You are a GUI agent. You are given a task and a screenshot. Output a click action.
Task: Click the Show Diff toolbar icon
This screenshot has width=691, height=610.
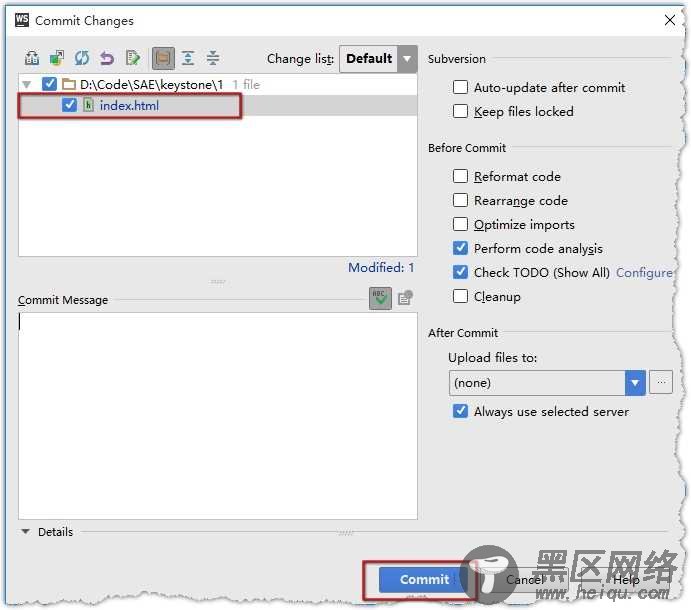pyautogui.click(x=32, y=58)
